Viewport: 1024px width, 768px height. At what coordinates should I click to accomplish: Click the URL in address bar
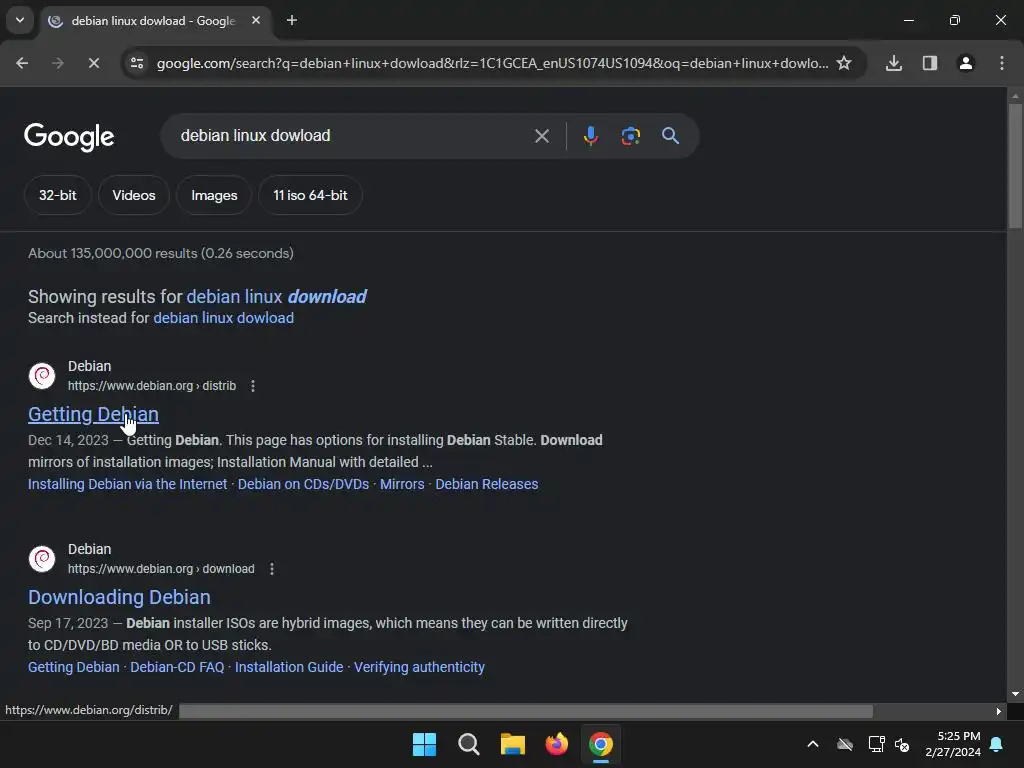[492, 63]
